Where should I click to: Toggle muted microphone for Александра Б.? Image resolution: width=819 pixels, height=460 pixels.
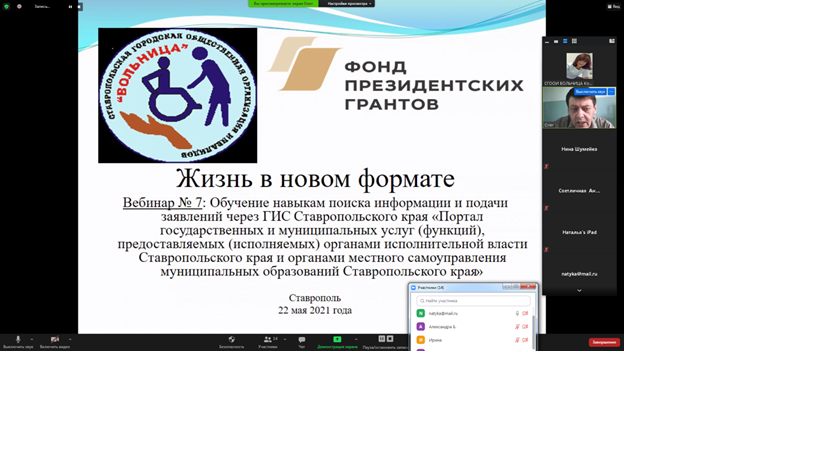coord(516,326)
